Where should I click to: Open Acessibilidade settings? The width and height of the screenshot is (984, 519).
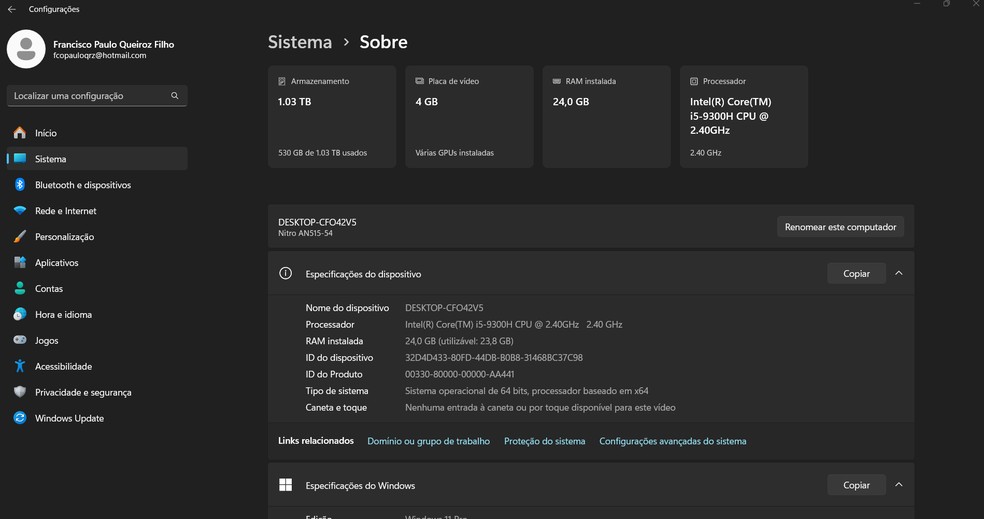(63, 366)
